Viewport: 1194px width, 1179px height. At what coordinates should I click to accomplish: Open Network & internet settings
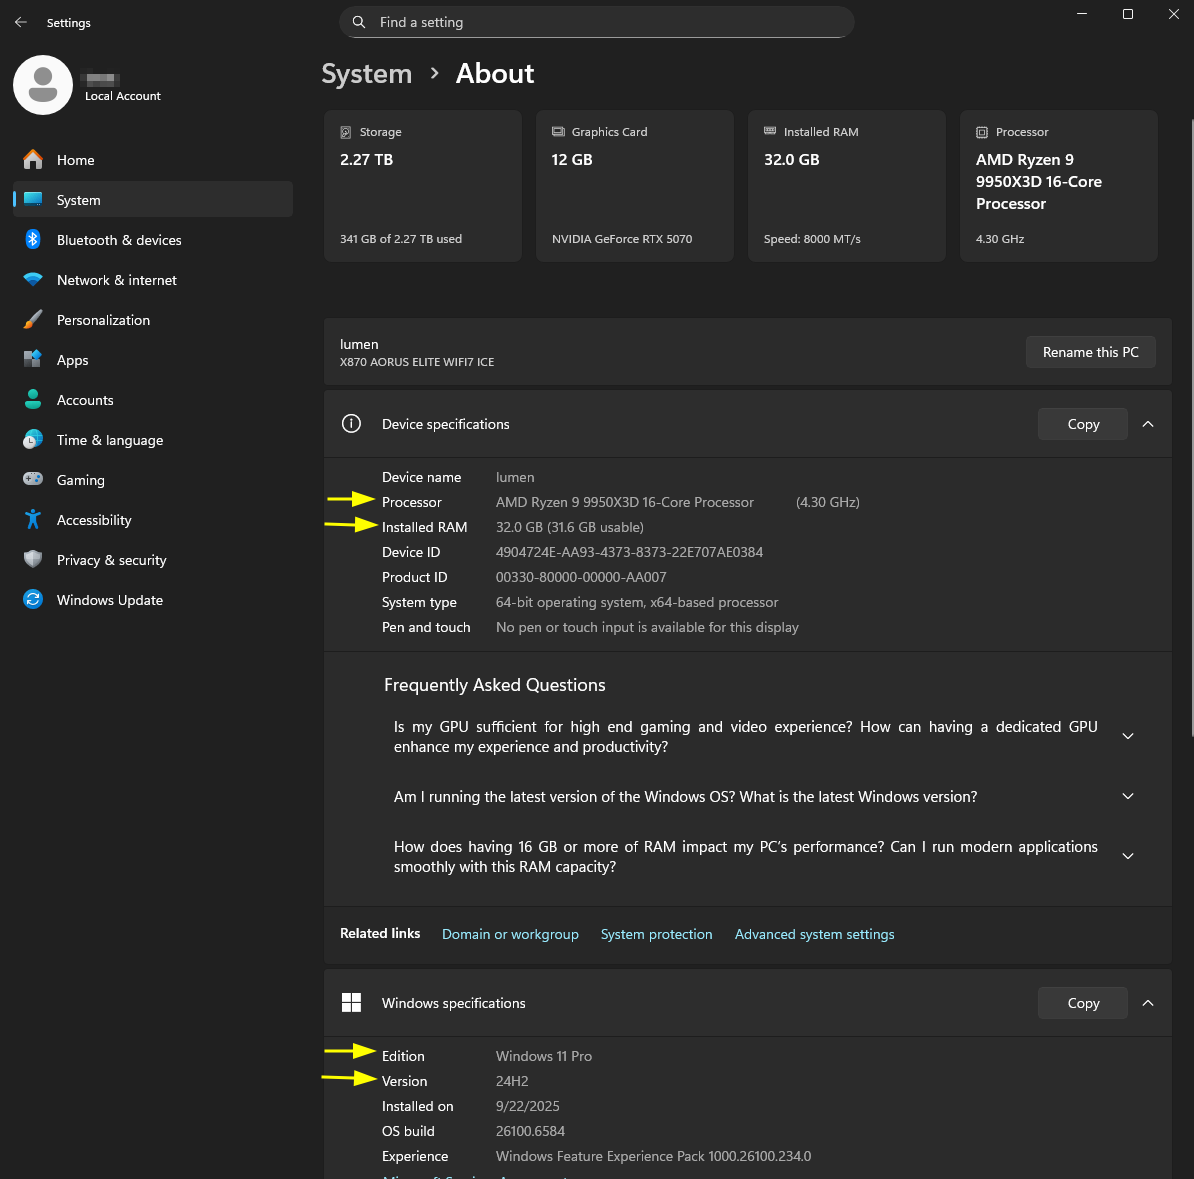(x=116, y=280)
